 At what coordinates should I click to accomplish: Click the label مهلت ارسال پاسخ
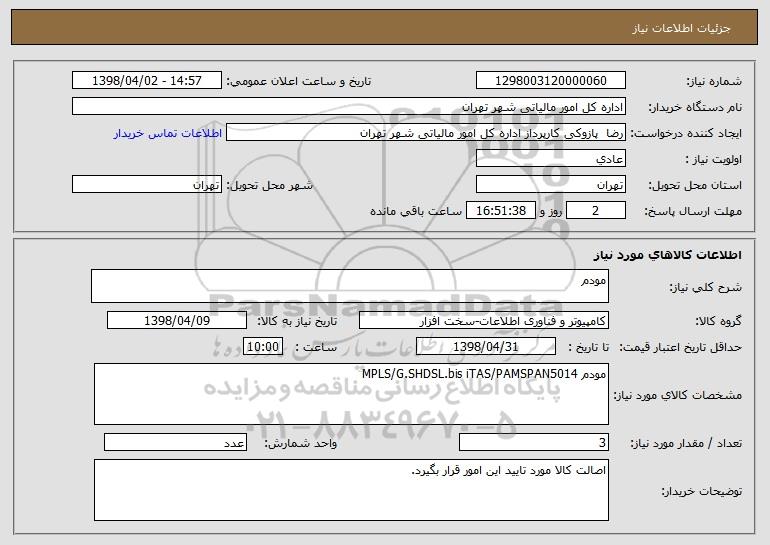click(693, 212)
